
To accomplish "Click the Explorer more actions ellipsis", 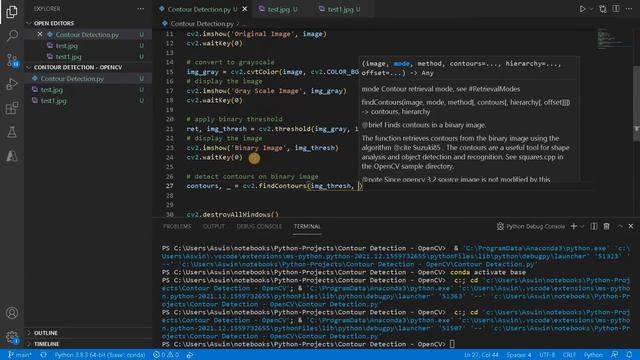I will coord(140,9).
